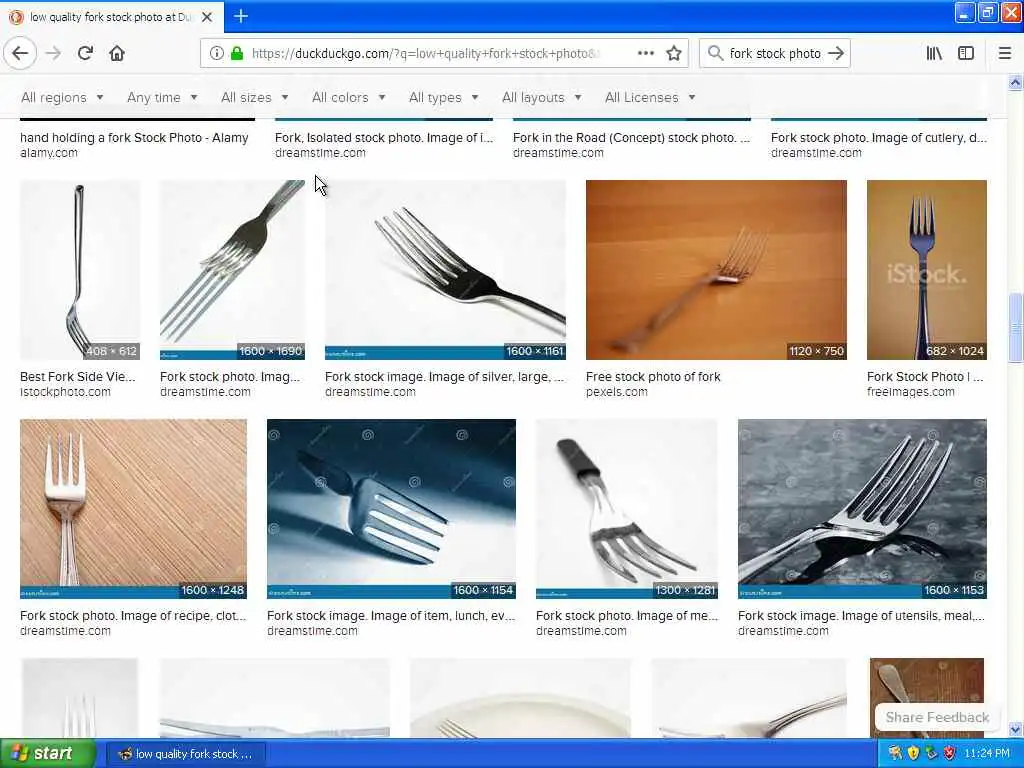Click 'Fork Stock Photo' freeimages title
This screenshot has height=768, width=1024.
point(925,377)
